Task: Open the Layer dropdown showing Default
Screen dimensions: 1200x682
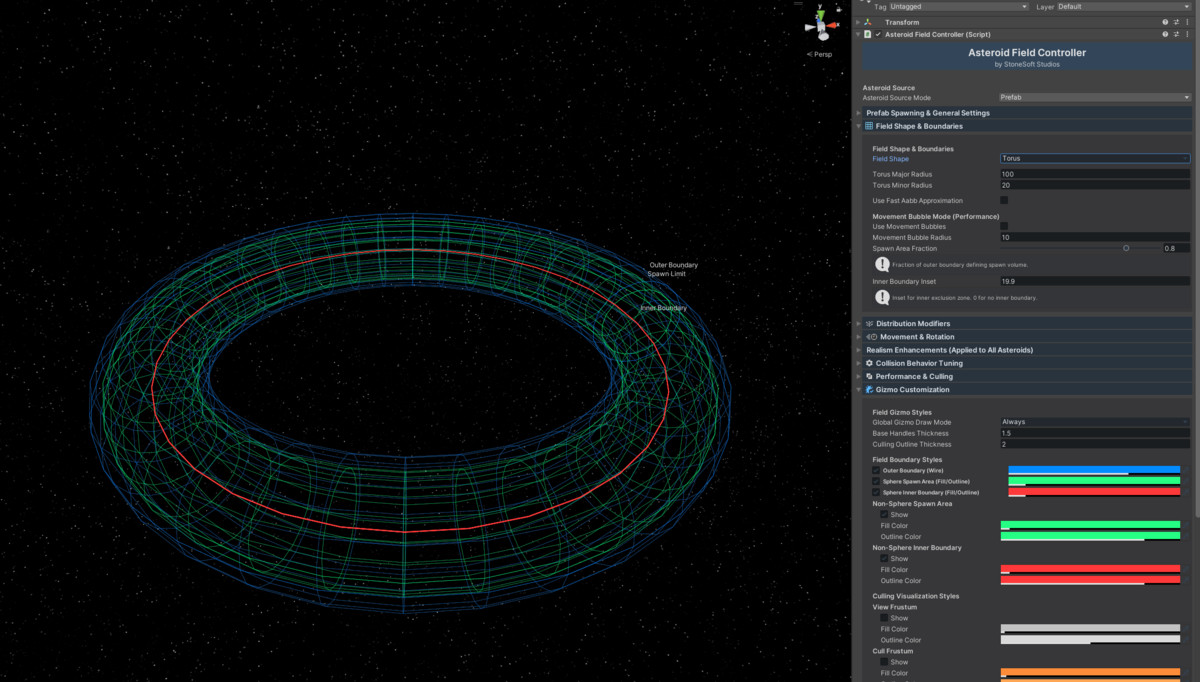Action: point(1124,7)
